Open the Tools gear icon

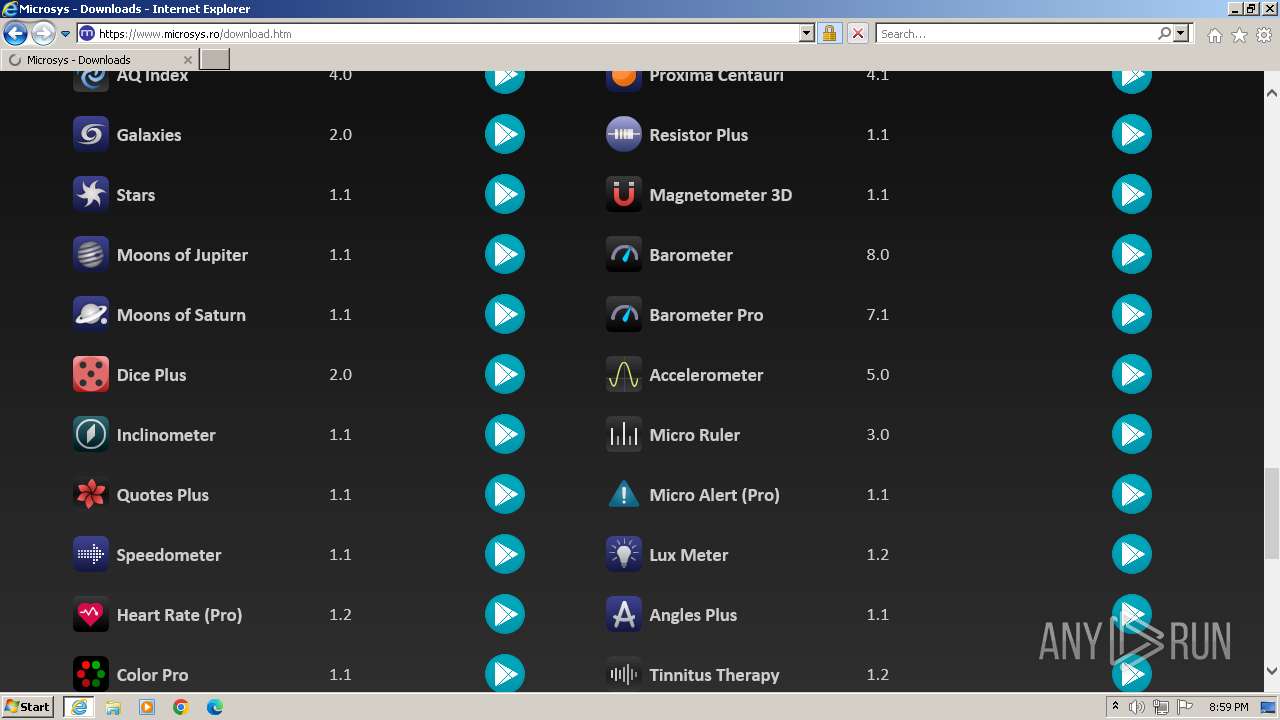pyautogui.click(x=1264, y=35)
